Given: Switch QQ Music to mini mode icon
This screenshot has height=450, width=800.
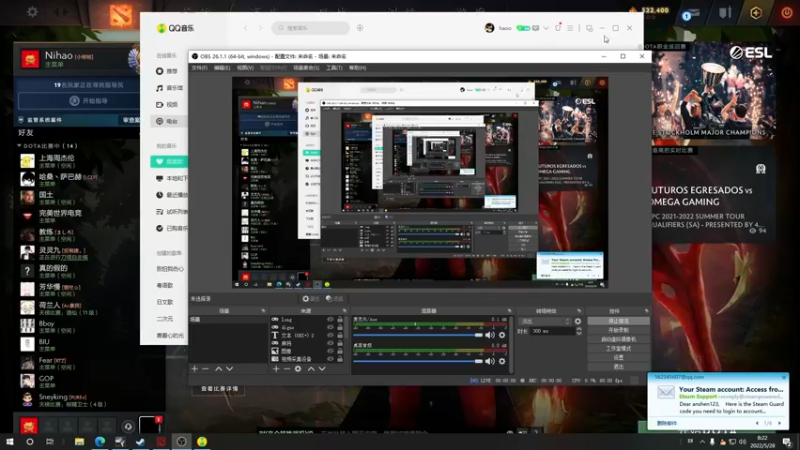Looking at the screenshot, I should point(589,28).
